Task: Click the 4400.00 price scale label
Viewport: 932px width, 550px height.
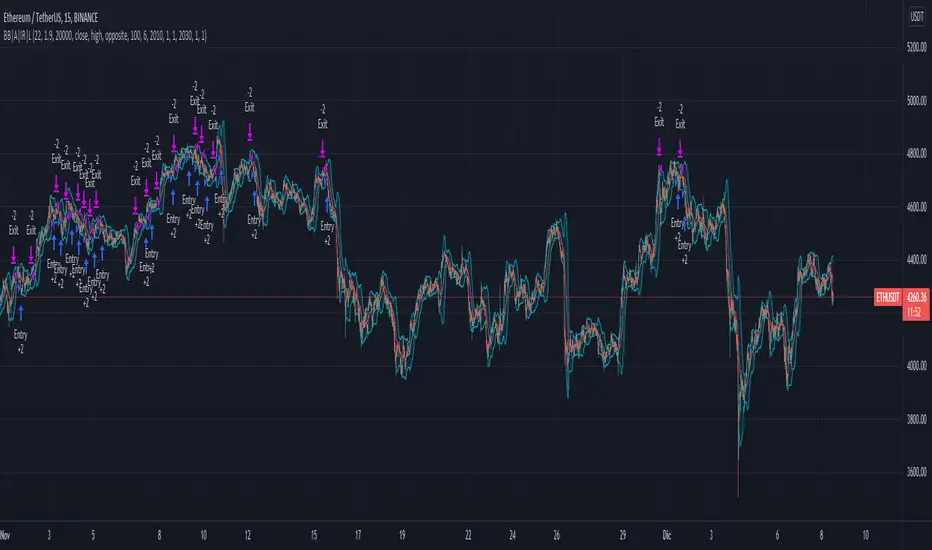Action: coord(917,260)
